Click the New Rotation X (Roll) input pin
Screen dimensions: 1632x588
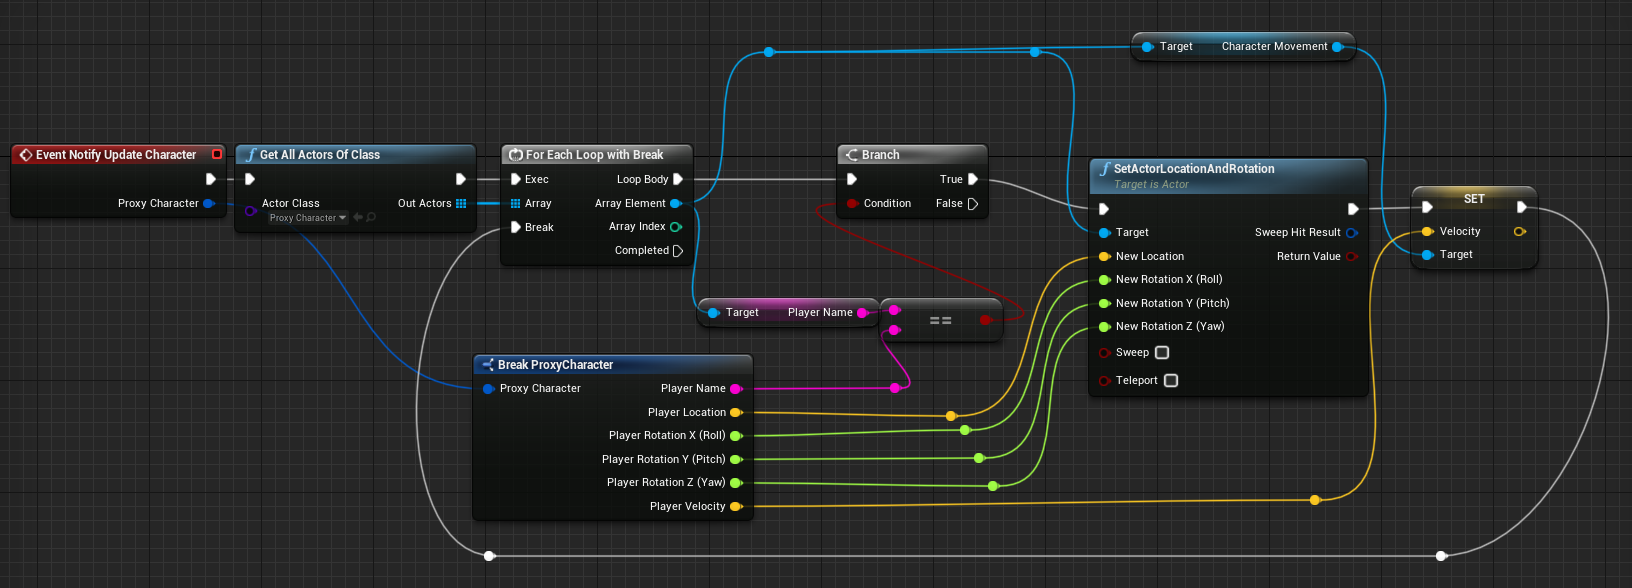[x=1104, y=280]
